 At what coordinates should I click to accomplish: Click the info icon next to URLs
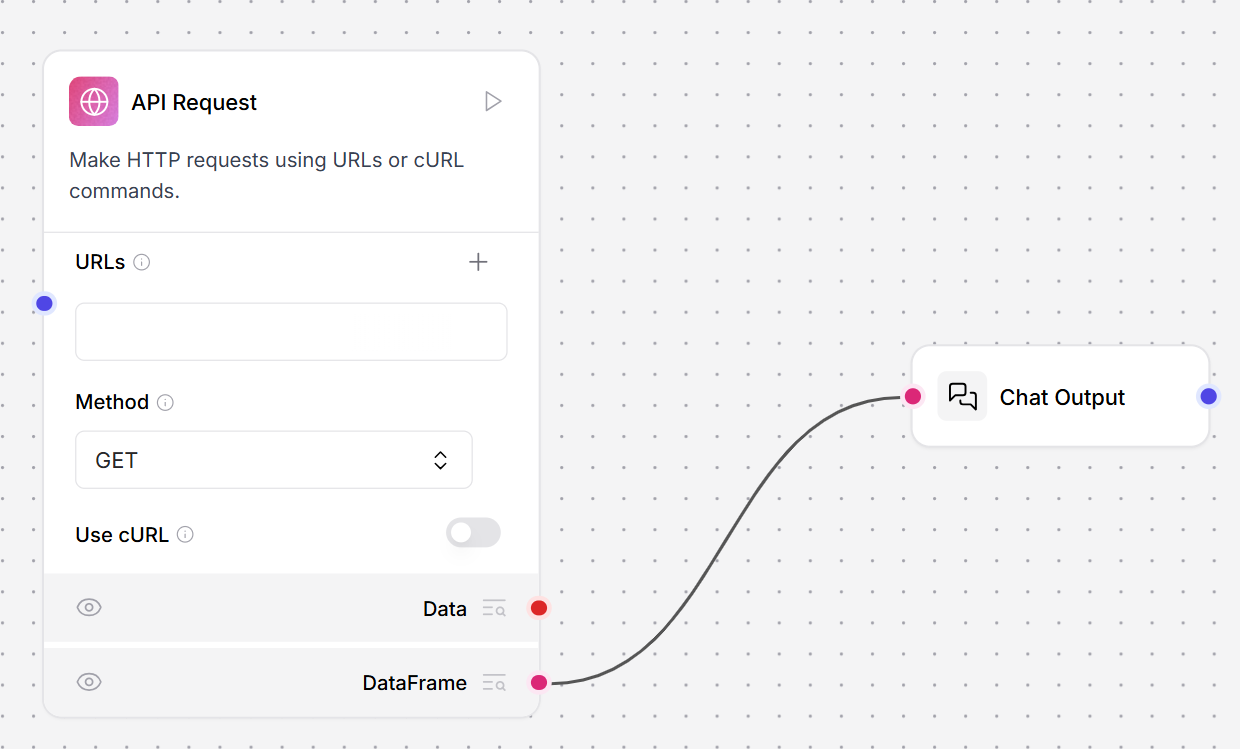pyautogui.click(x=141, y=261)
